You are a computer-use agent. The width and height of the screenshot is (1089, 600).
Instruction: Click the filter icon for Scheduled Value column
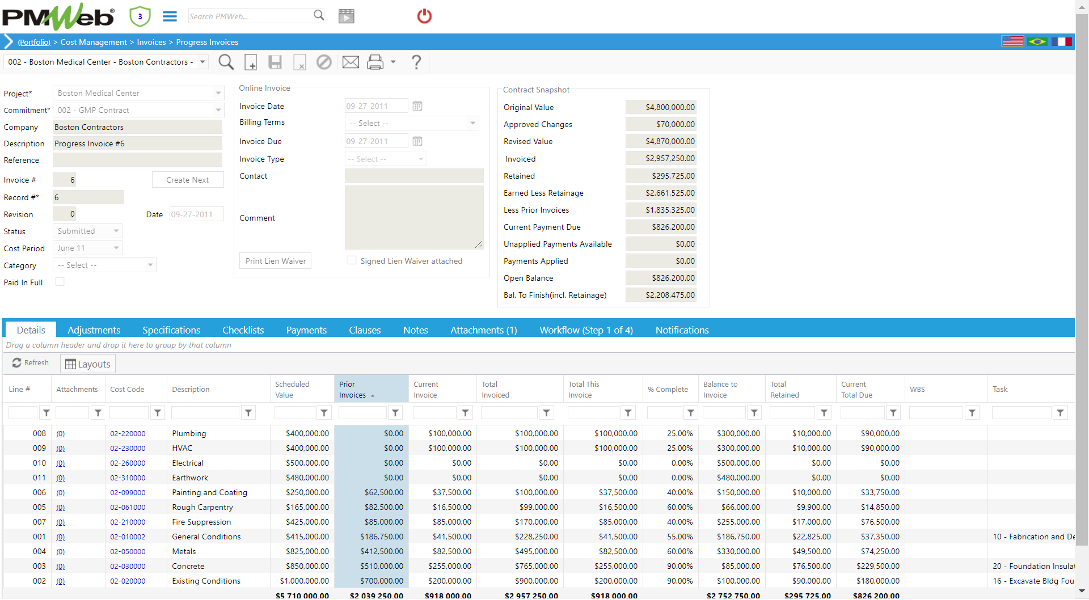click(x=324, y=412)
